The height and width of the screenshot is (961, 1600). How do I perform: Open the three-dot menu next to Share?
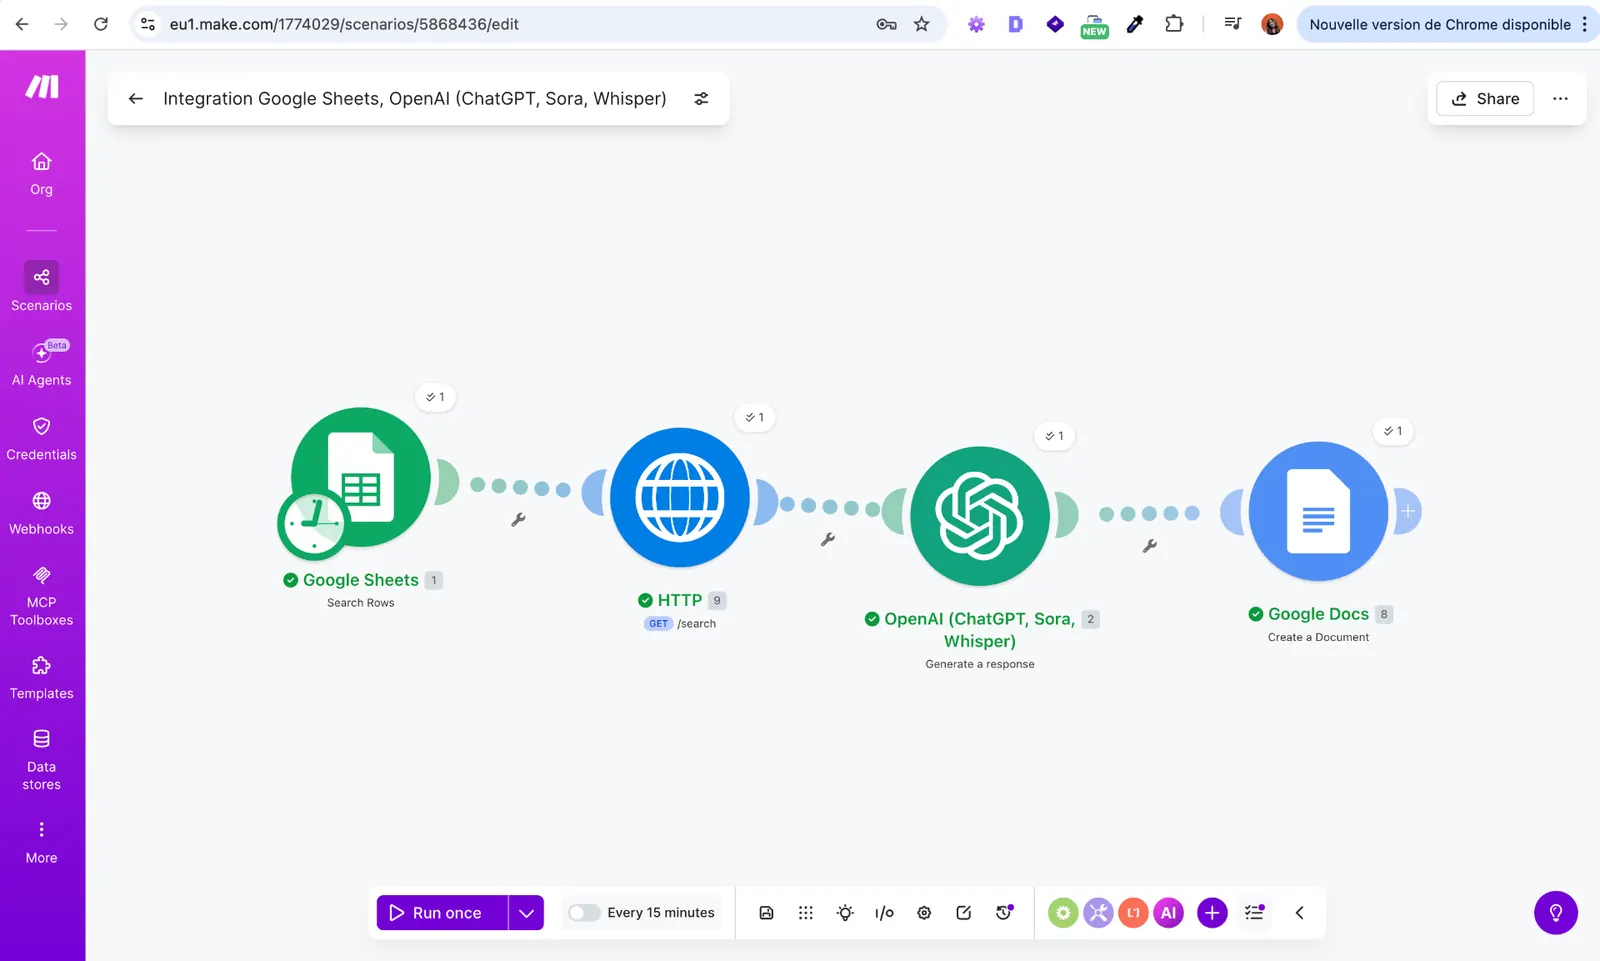(1560, 99)
